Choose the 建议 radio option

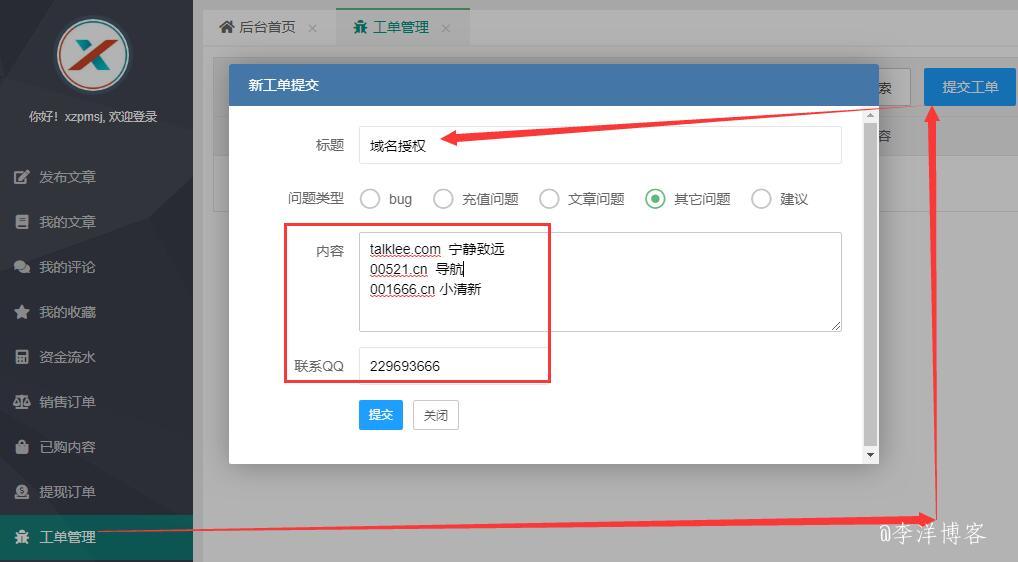coord(761,199)
